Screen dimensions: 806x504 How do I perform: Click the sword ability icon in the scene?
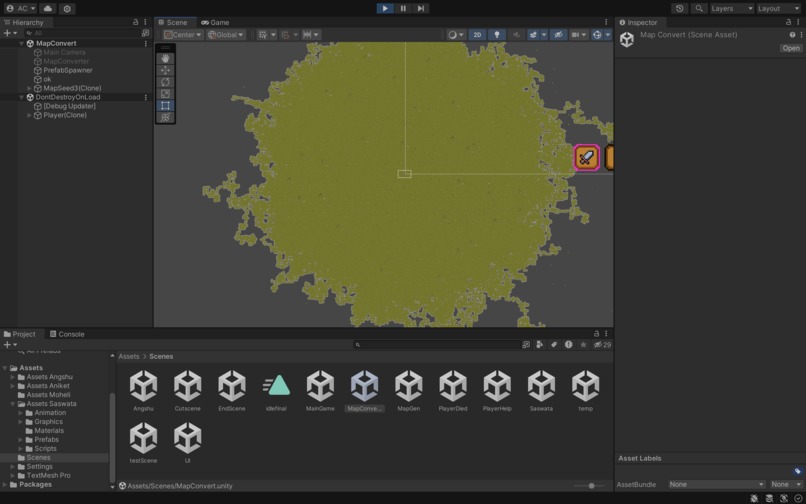[587, 157]
